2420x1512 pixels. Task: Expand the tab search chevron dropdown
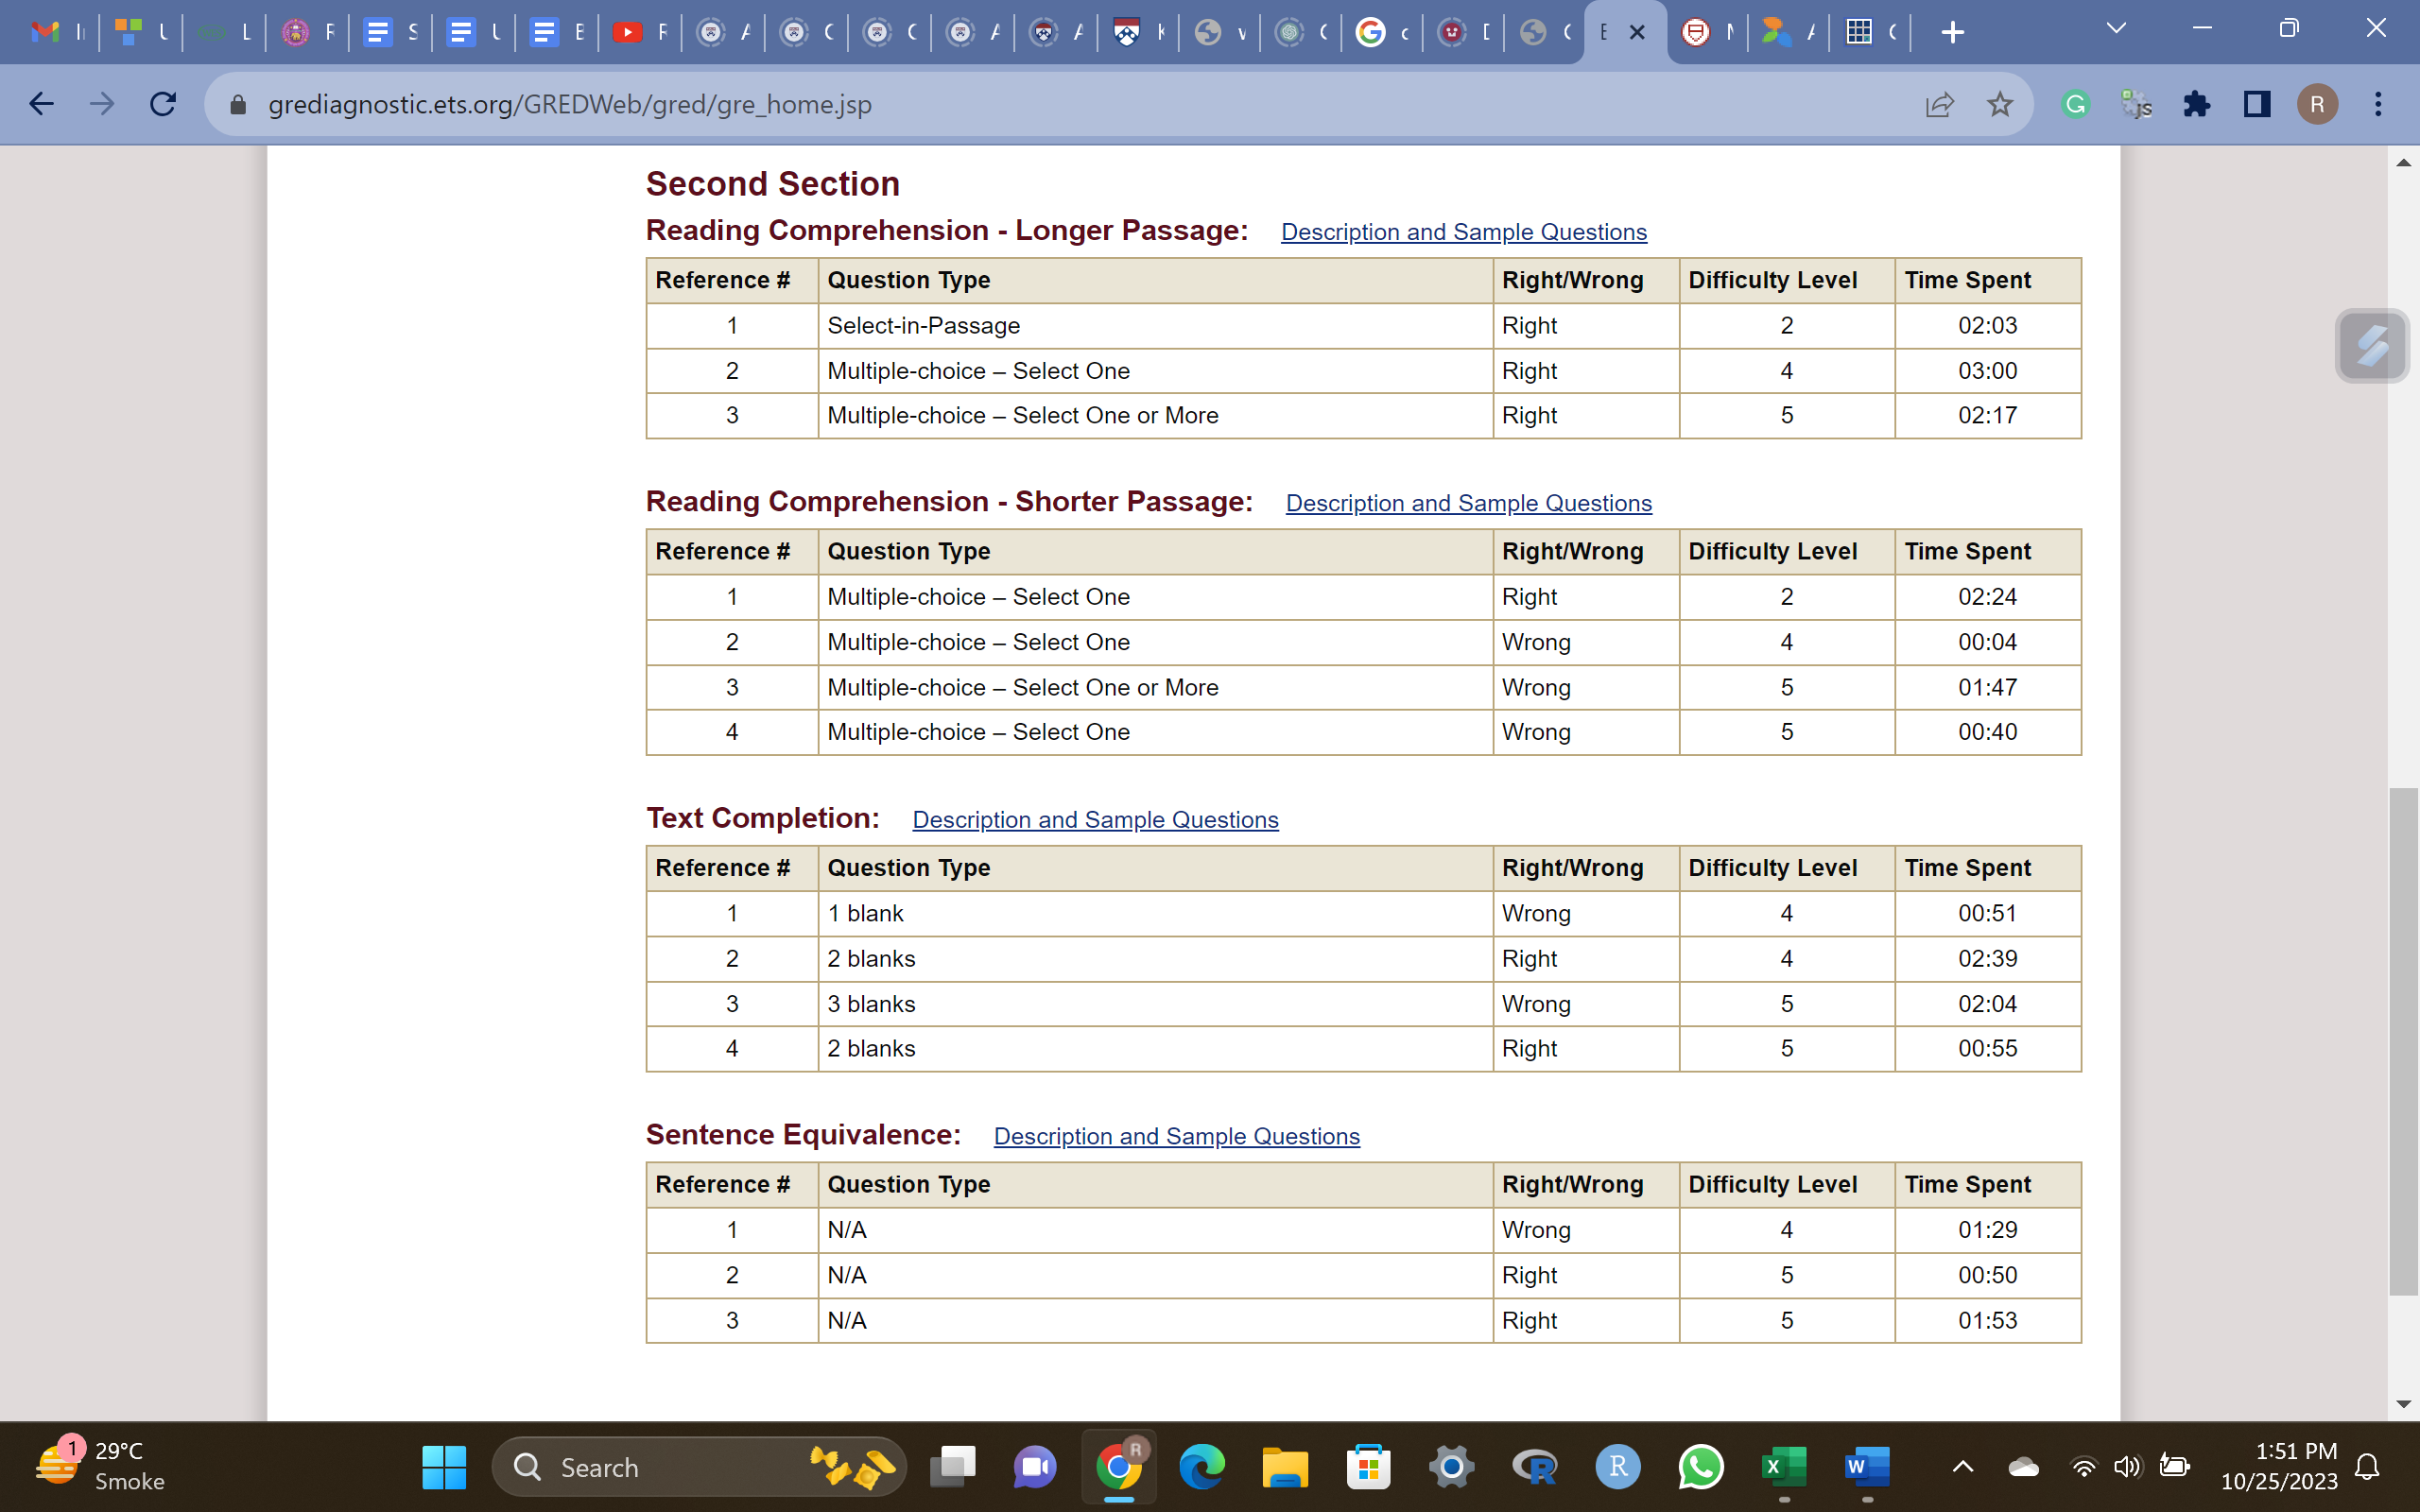pyautogui.click(x=2115, y=30)
